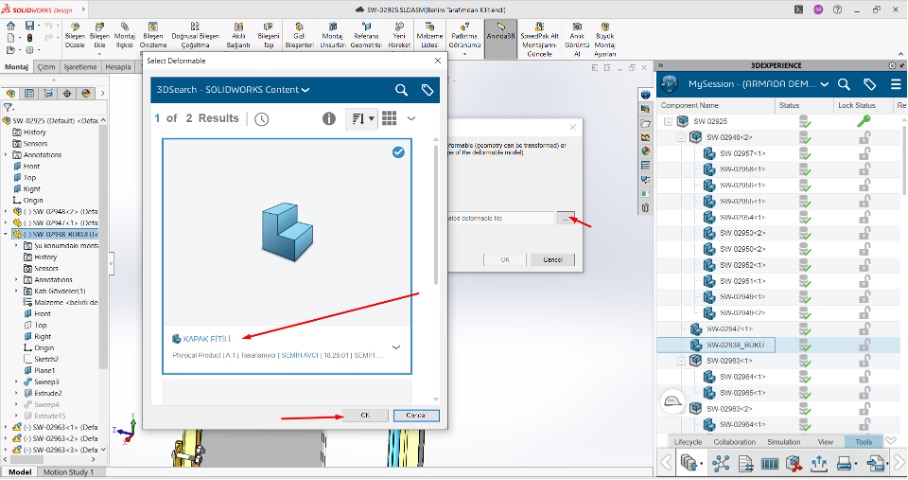Switch to grid tile view icon
The image size is (908, 480).
click(389, 118)
